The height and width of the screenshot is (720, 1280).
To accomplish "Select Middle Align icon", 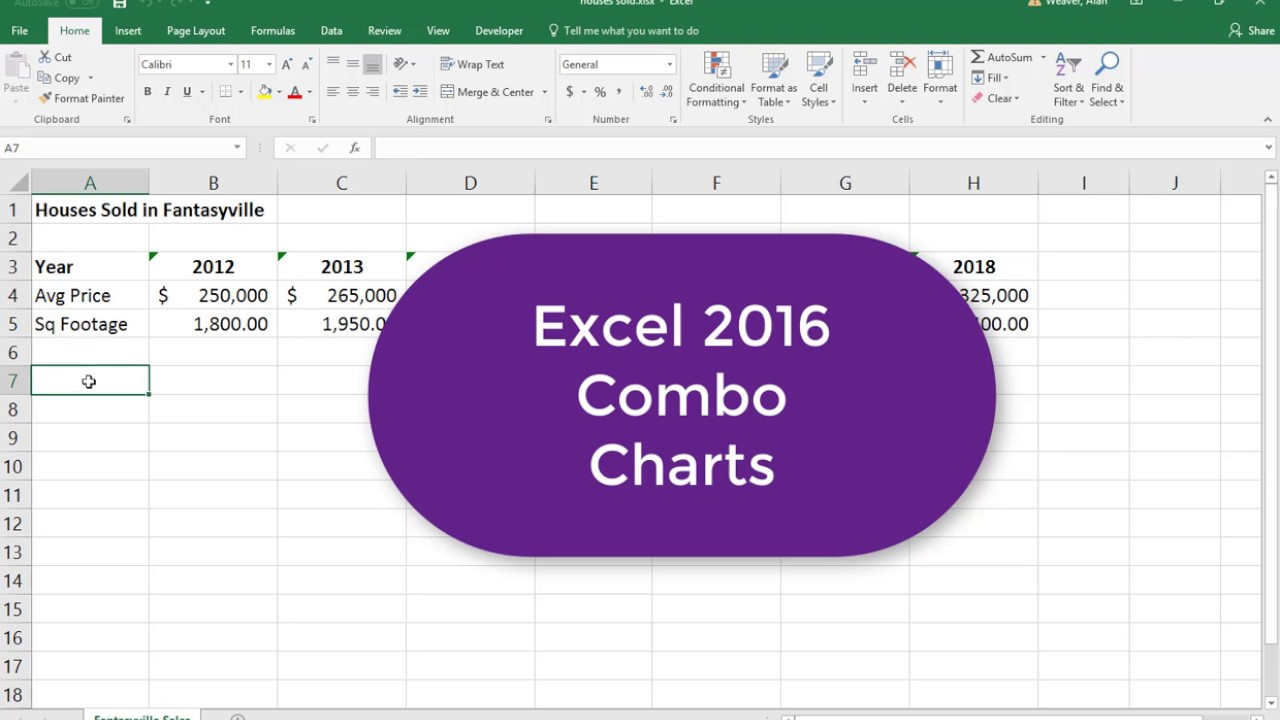I will pyautogui.click(x=353, y=64).
